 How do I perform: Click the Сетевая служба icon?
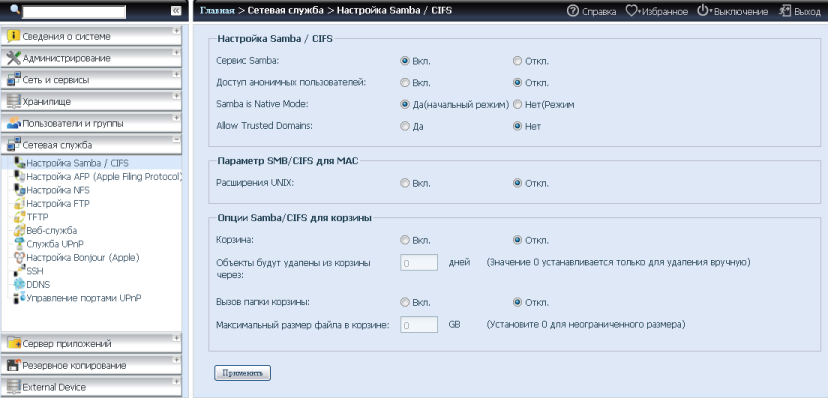14,145
